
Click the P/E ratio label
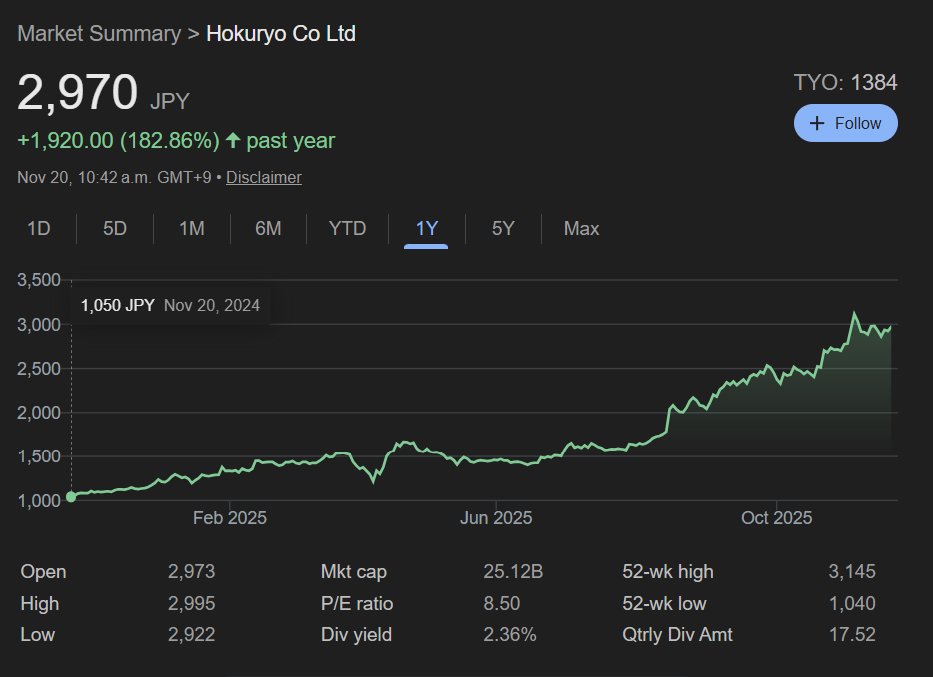click(357, 603)
